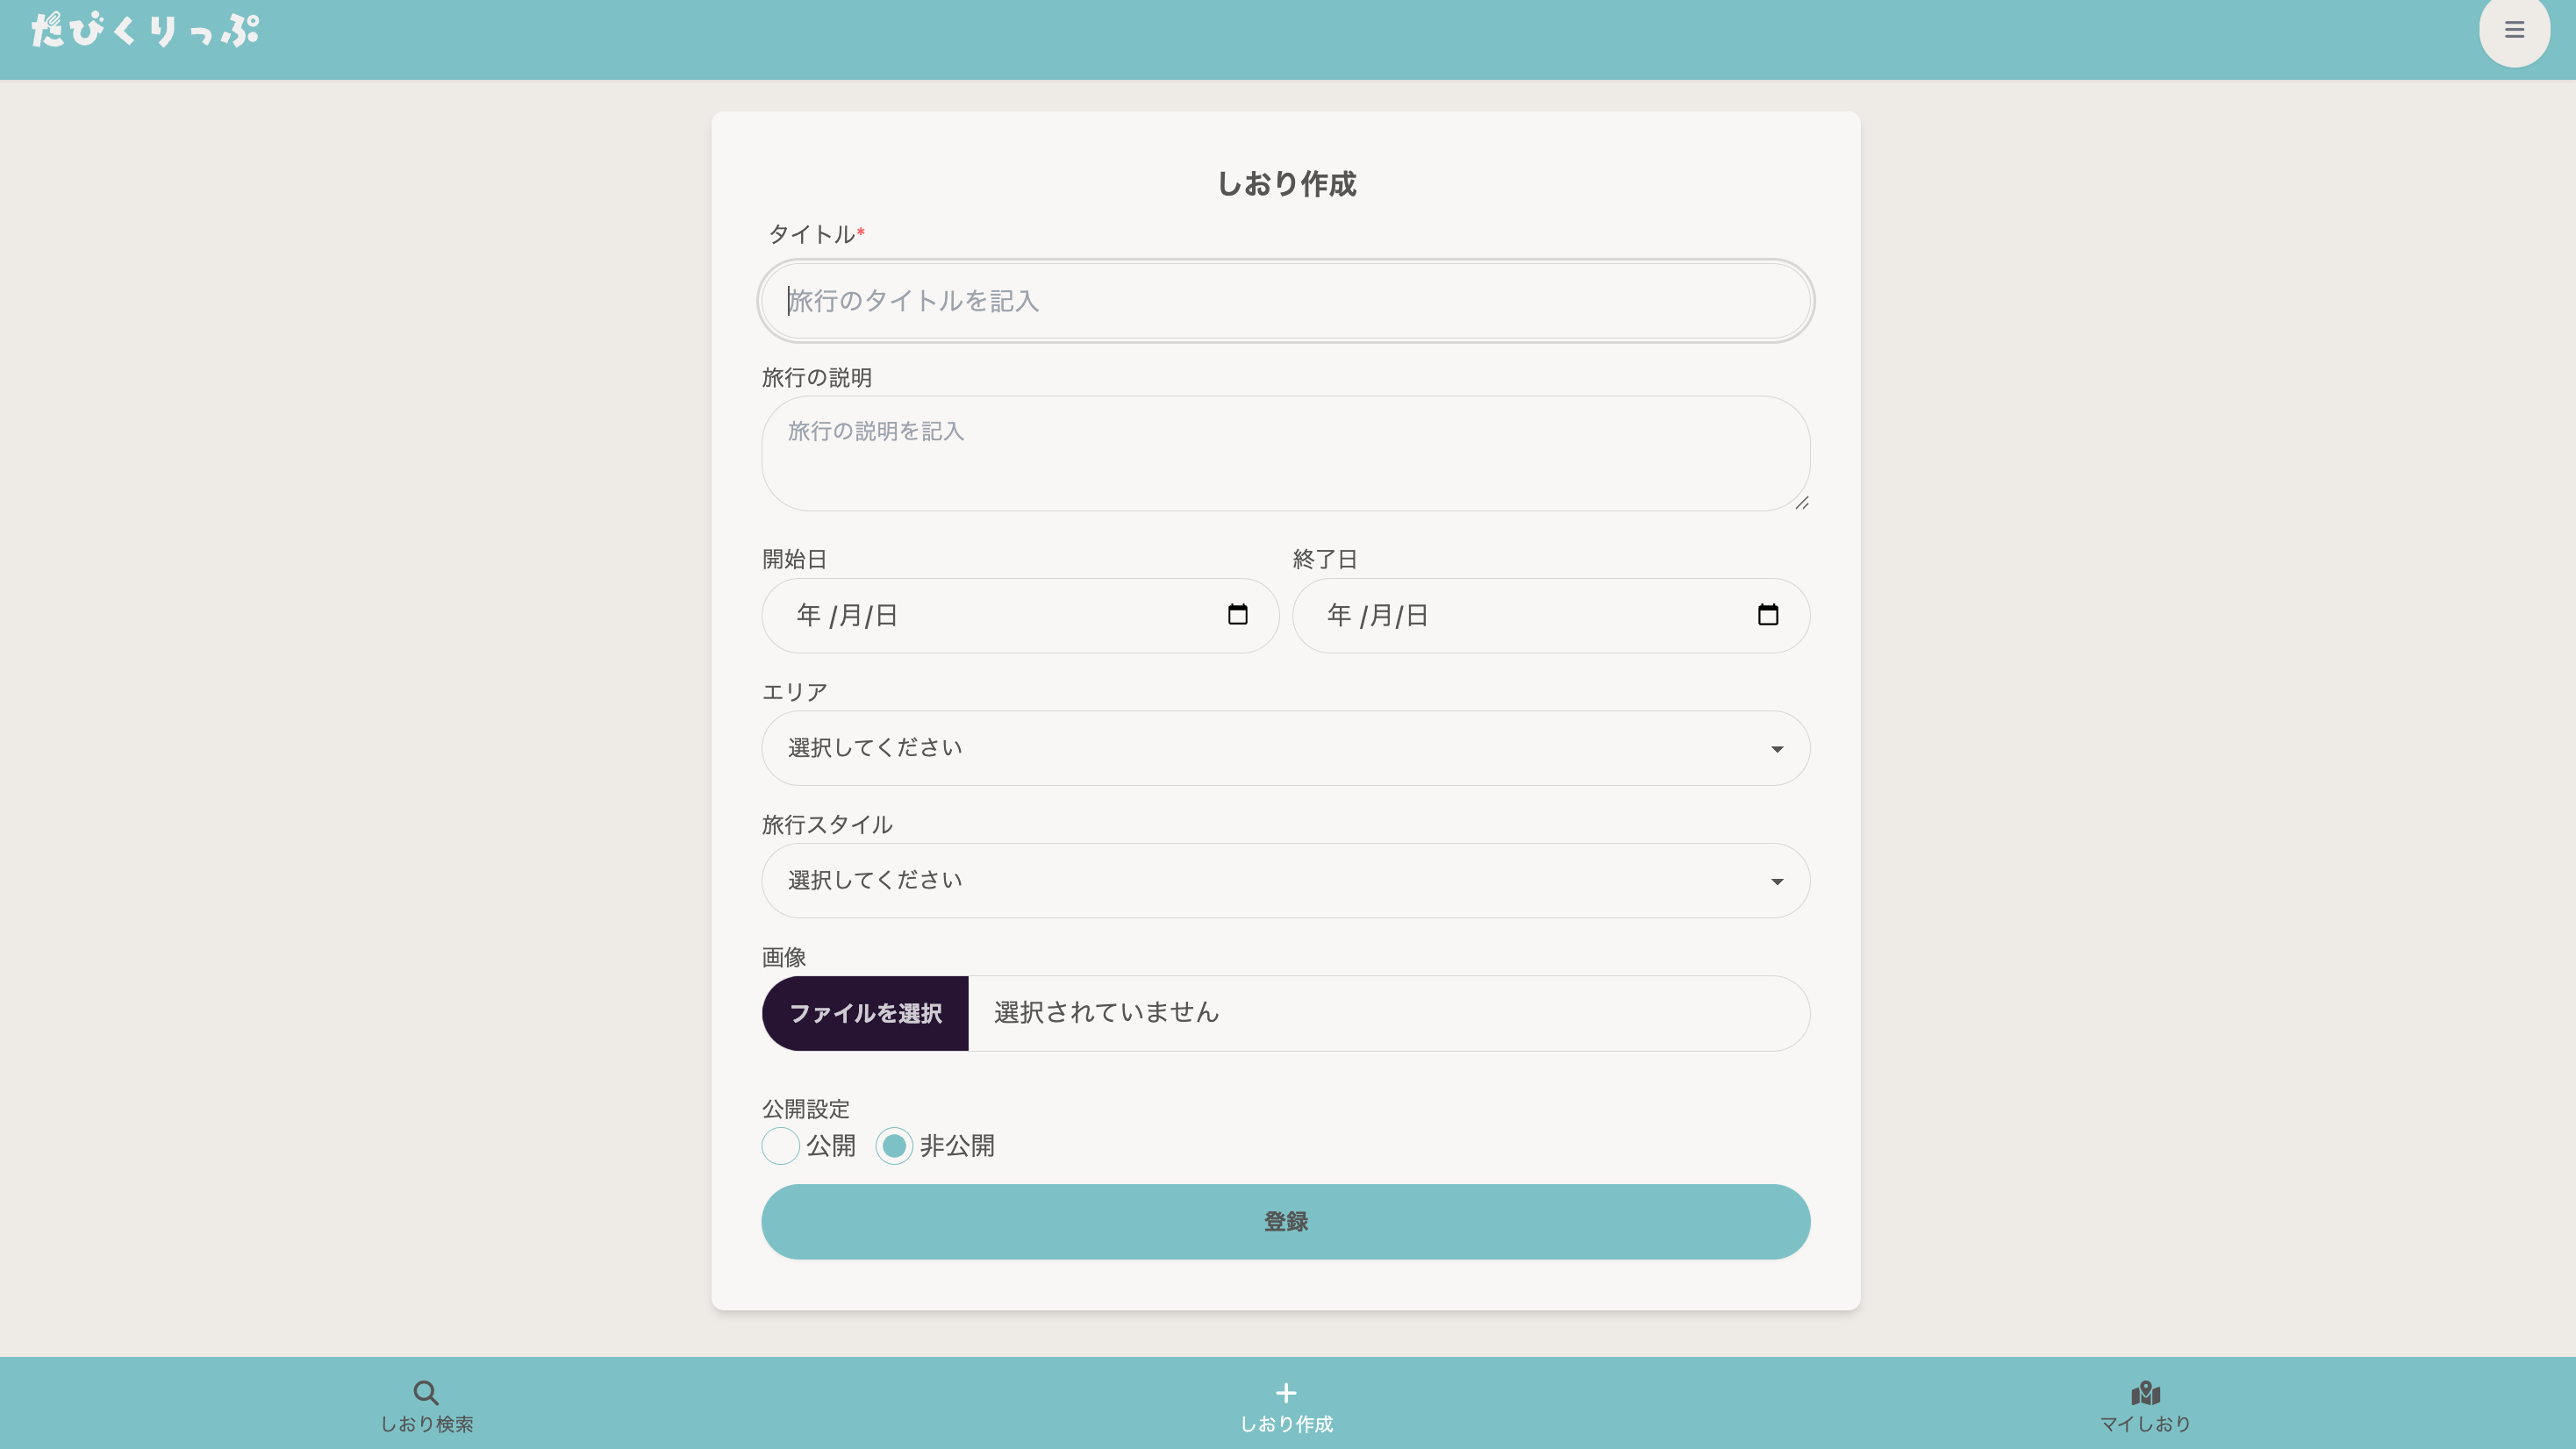Click the ファイルを選択 button
Viewport: 2576px width, 1449px height.
[865, 1013]
